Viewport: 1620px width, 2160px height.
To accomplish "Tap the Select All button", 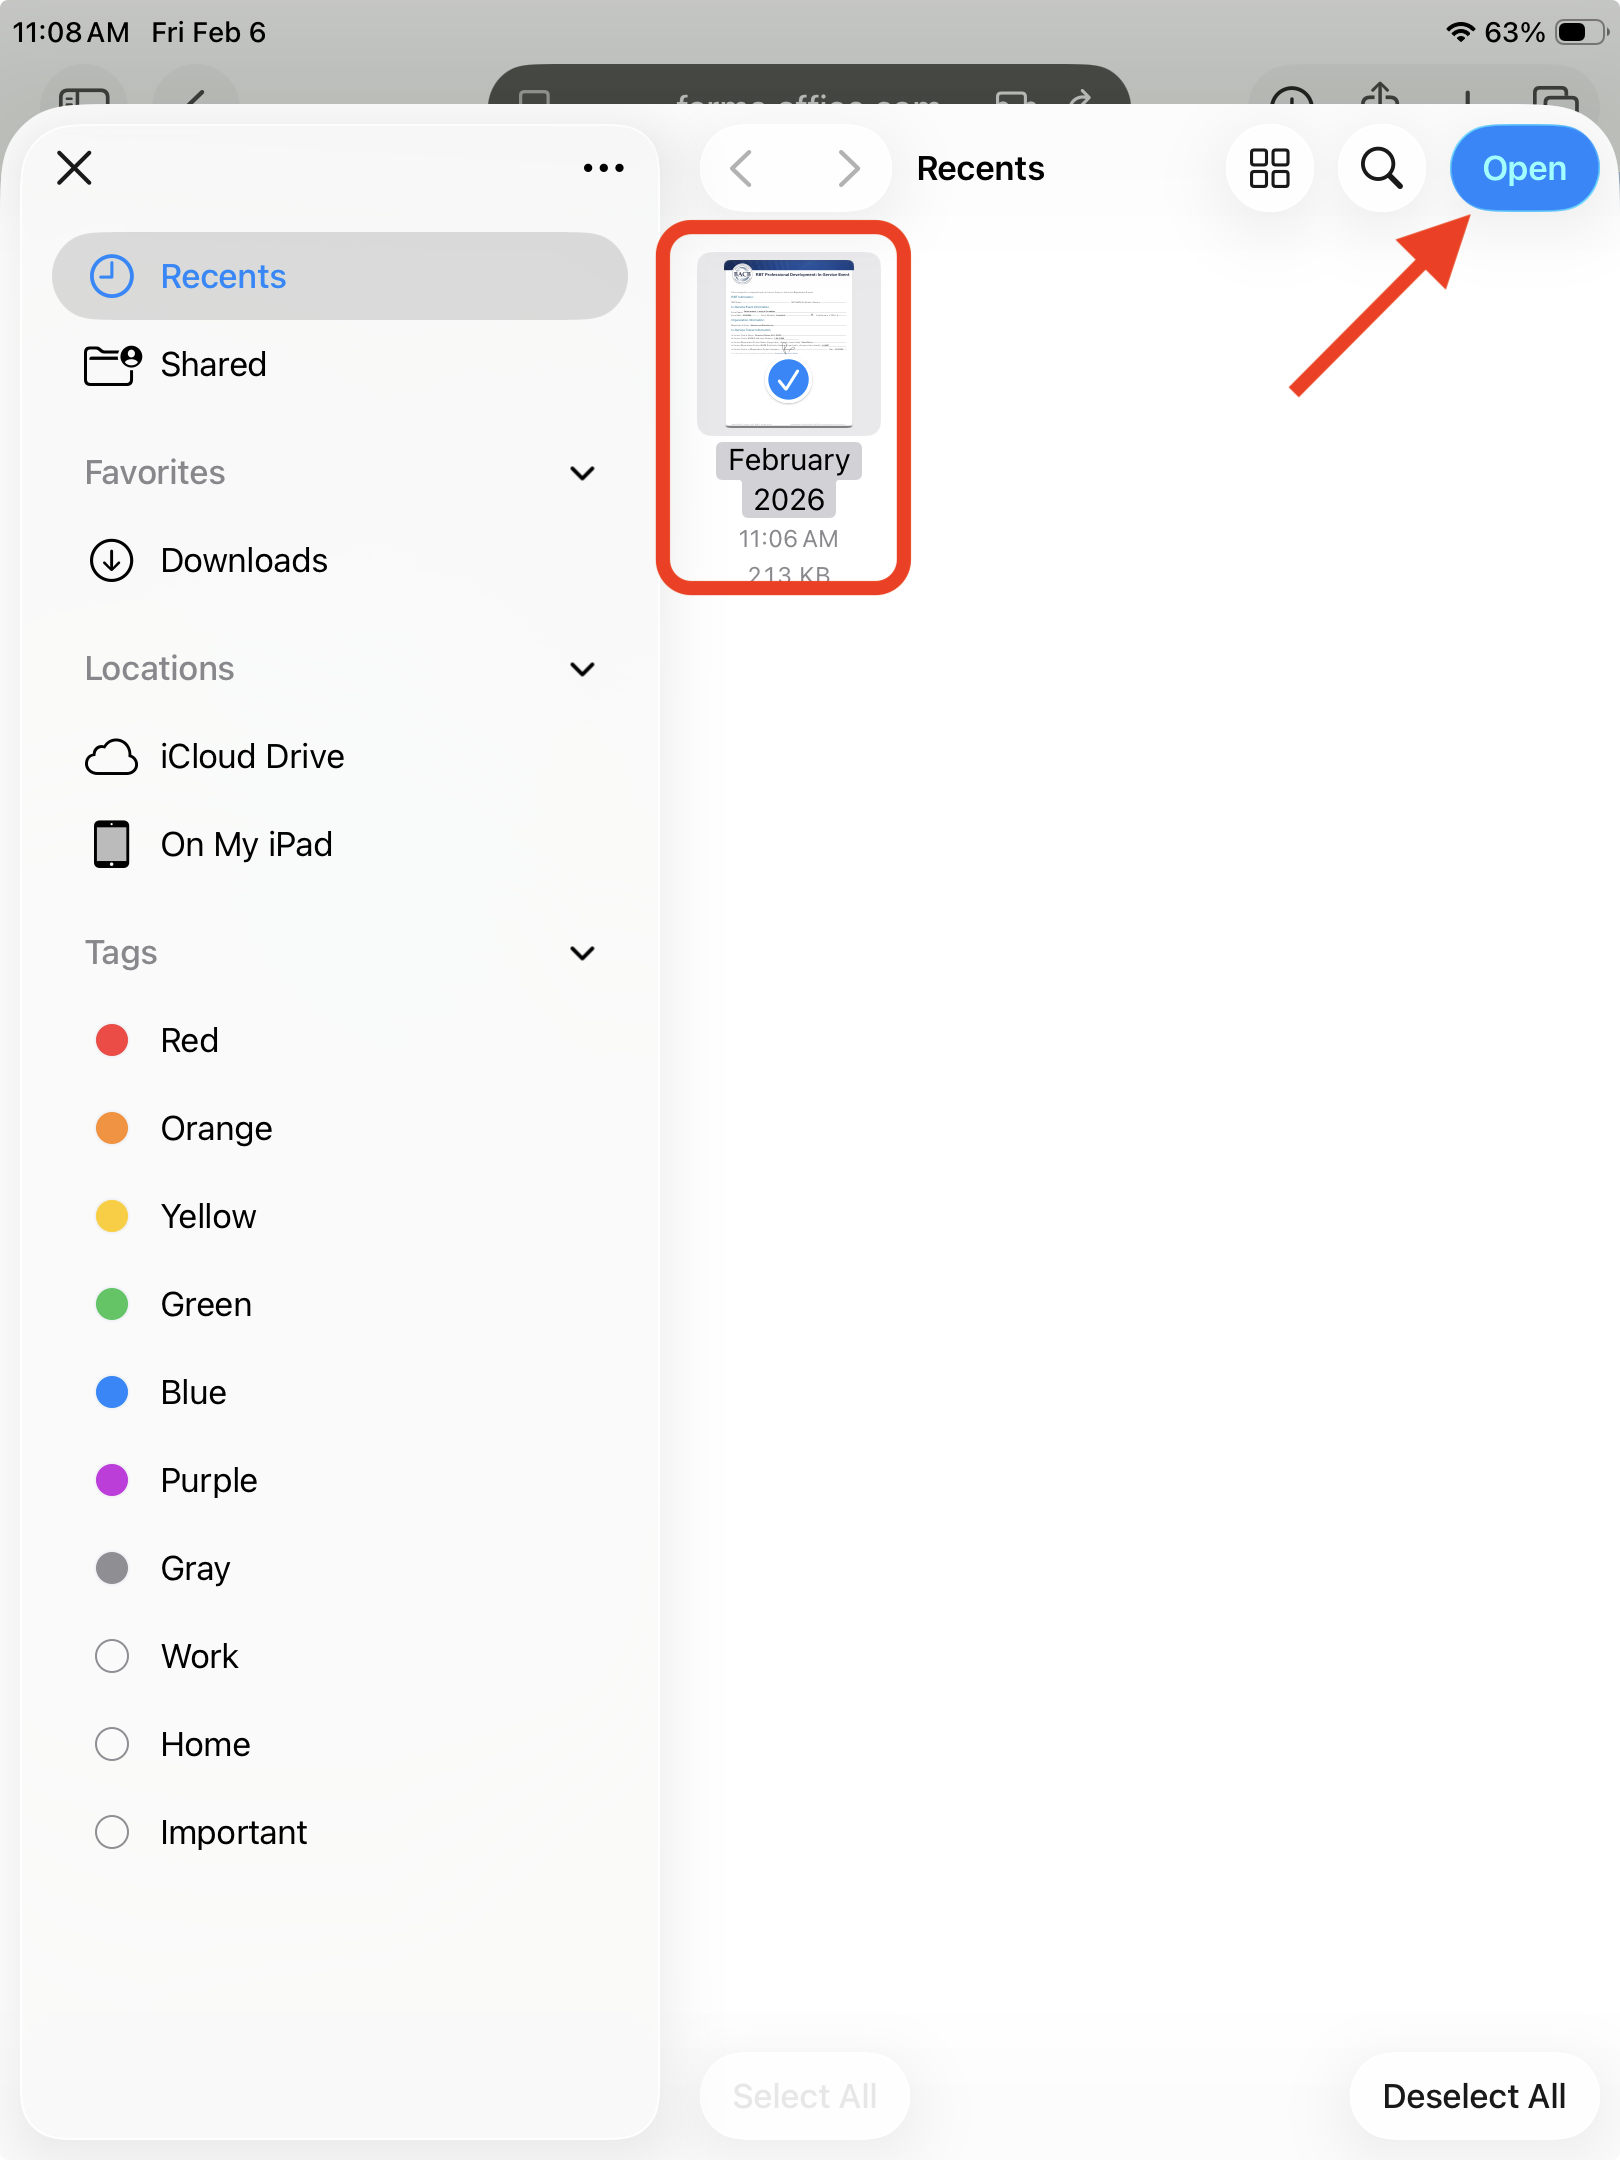I will [x=805, y=2096].
